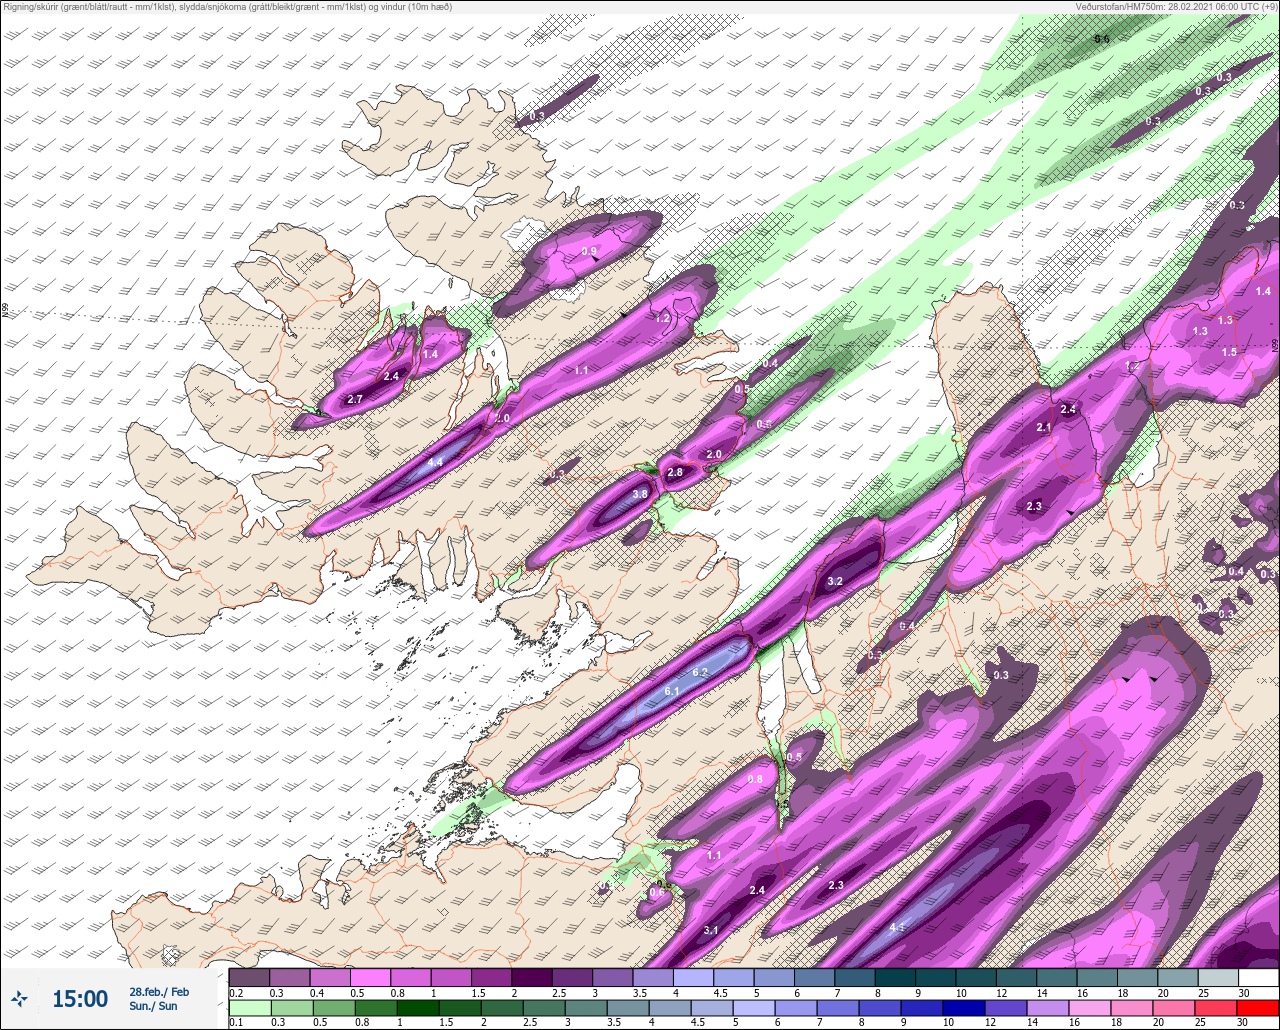Viewport: 1280px width, 1030px height.
Task: Click the Sun./ Sun weekday label
Action: 153,1005
